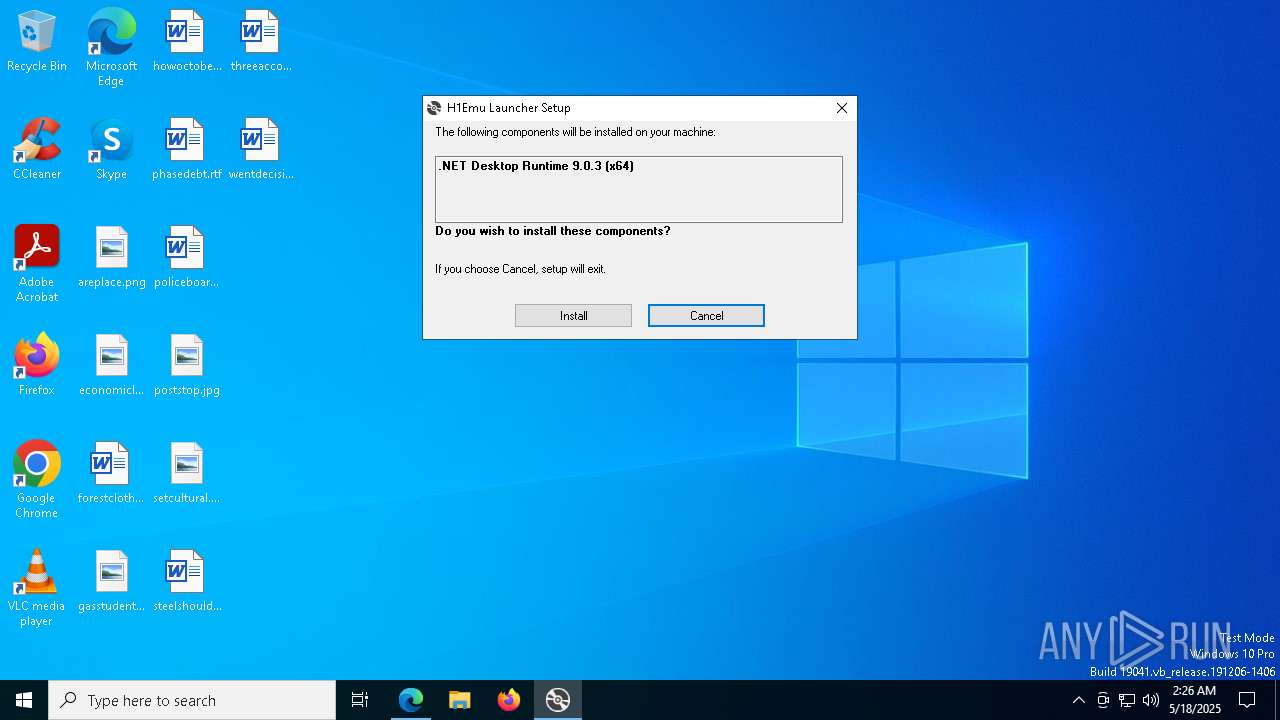Select the economicl image file icon
This screenshot has height=720, width=1280.
(111, 366)
